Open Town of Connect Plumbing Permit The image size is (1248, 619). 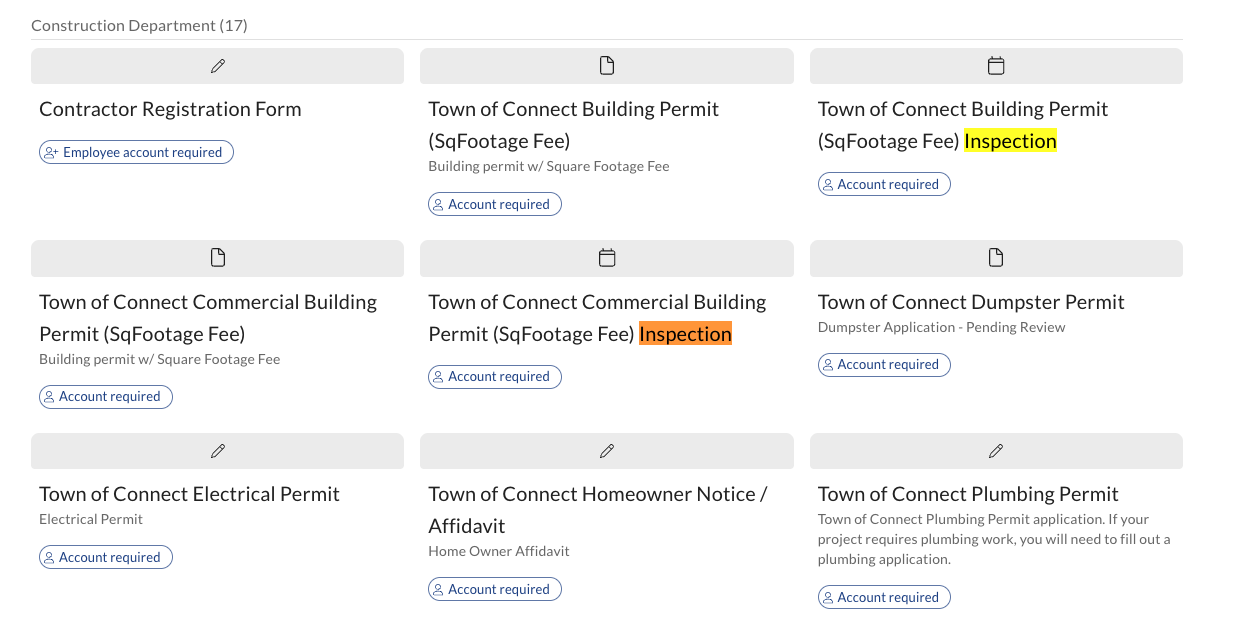pyautogui.click(x=968, y=494)
